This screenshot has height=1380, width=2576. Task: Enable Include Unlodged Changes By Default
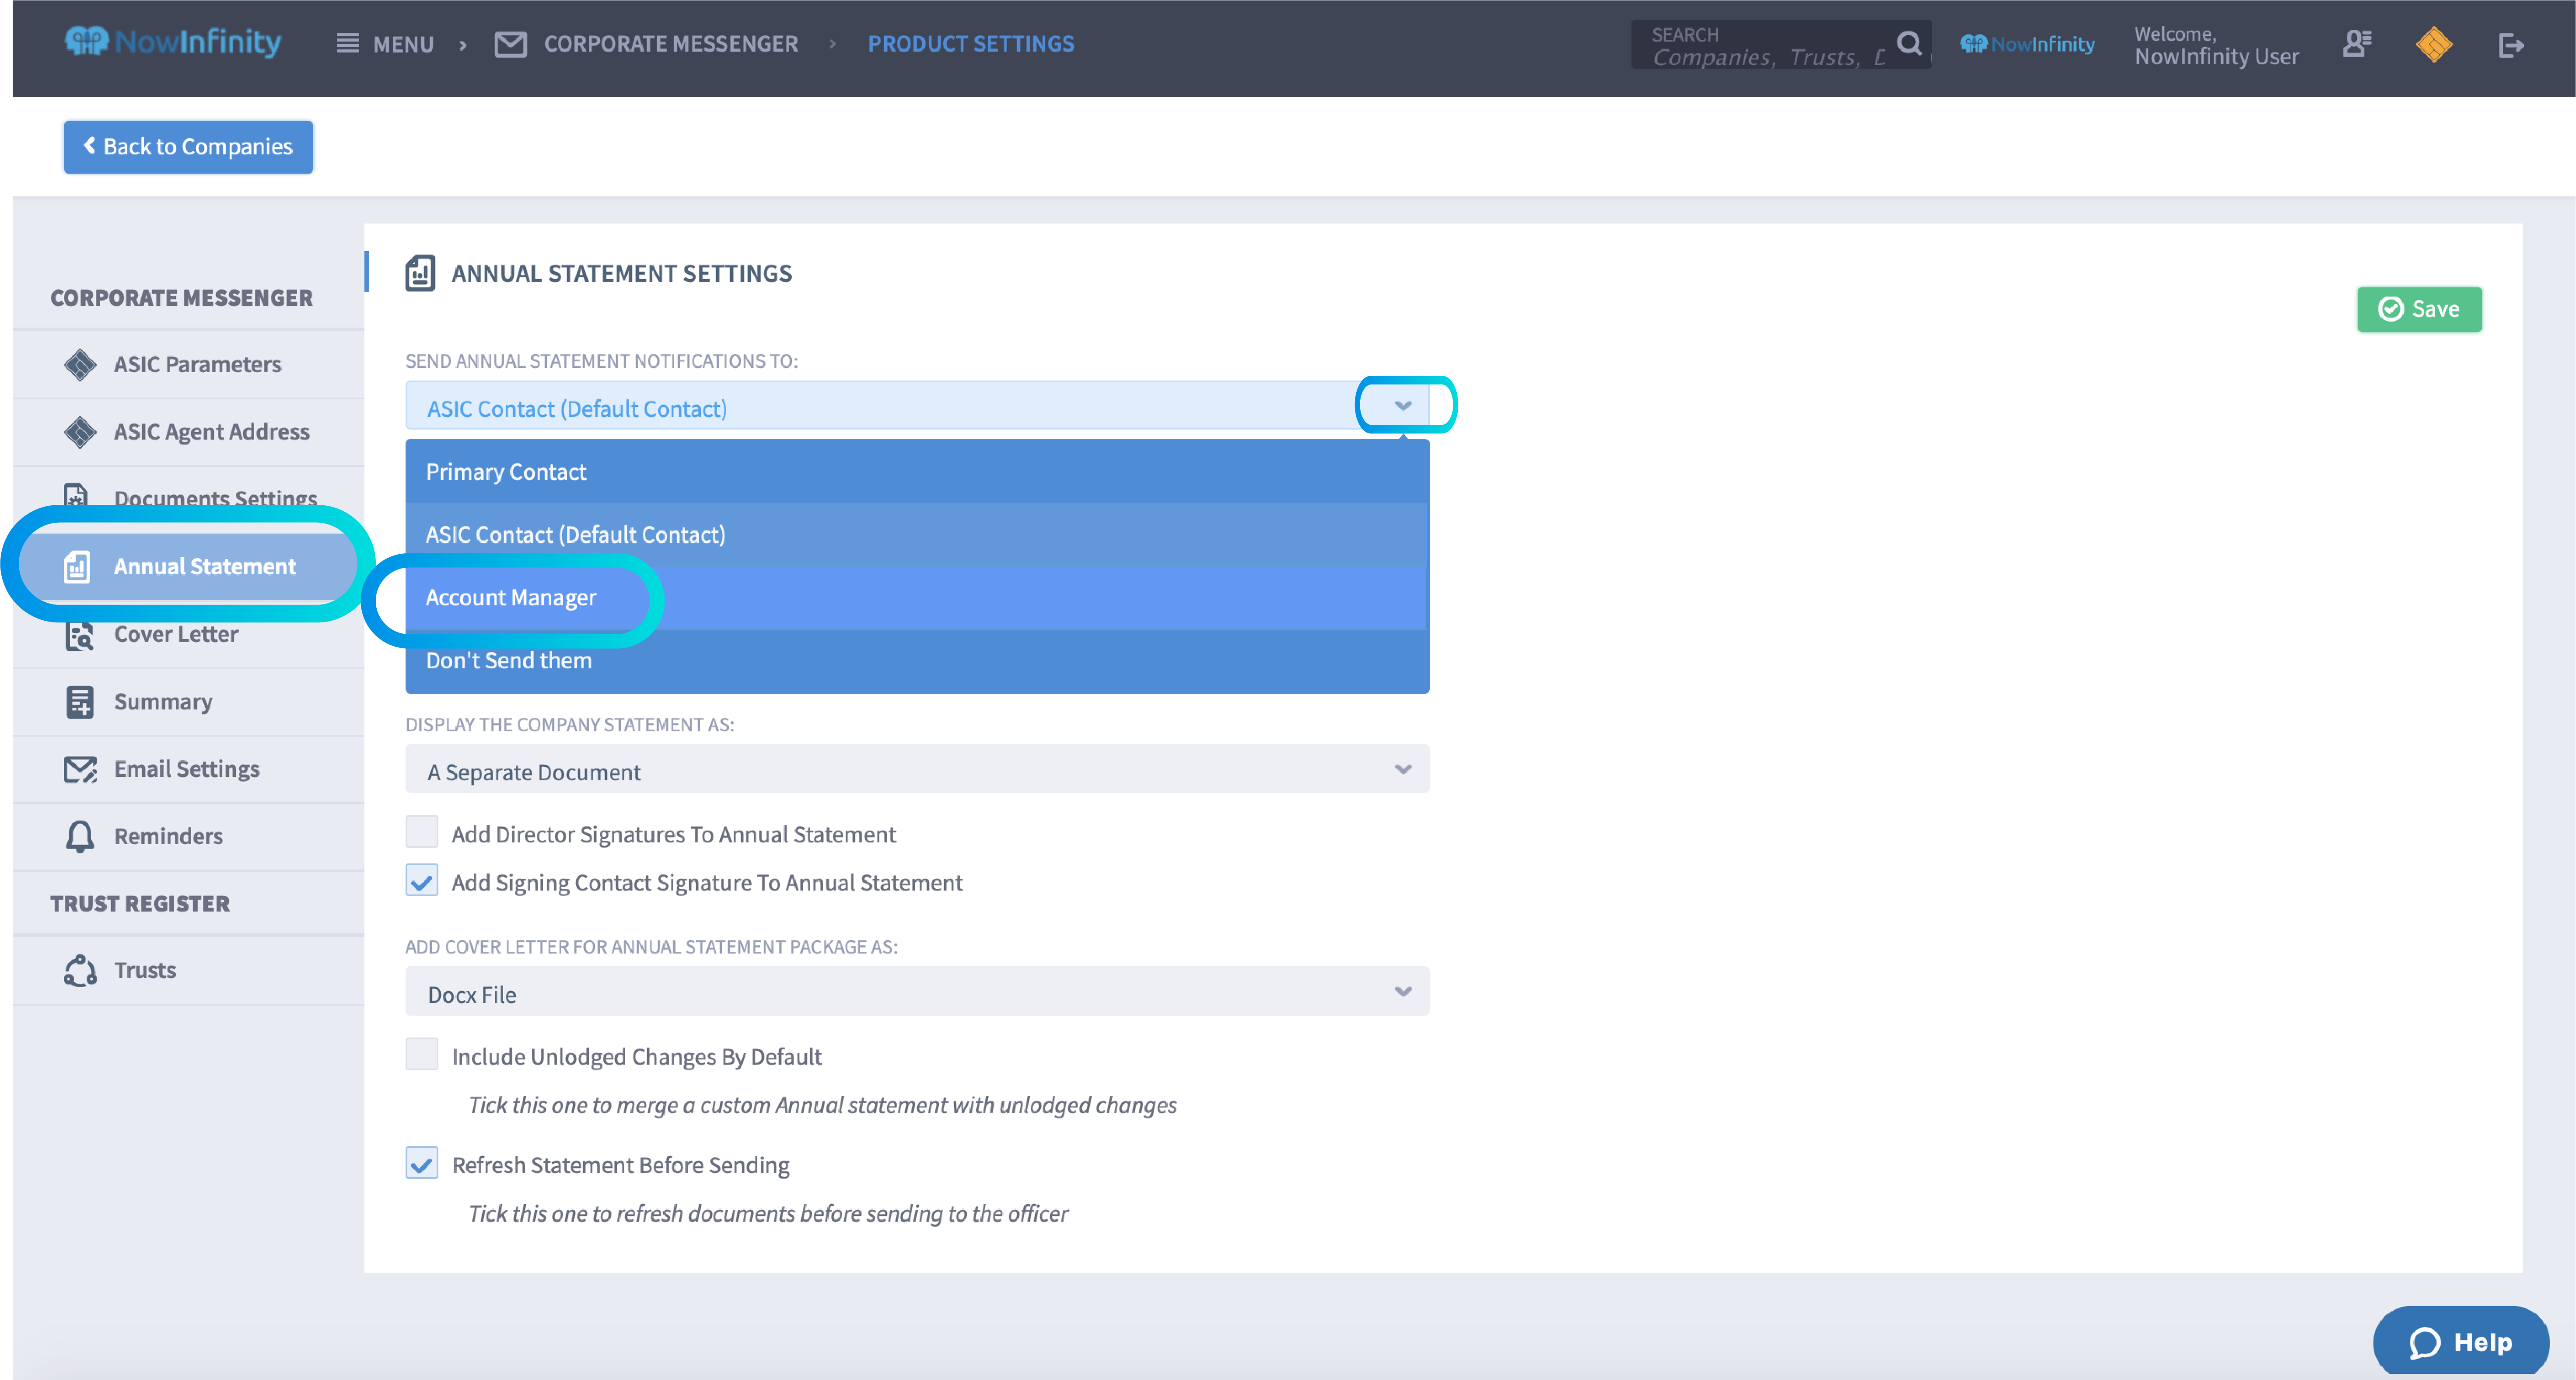click(x=422, y=1054)
